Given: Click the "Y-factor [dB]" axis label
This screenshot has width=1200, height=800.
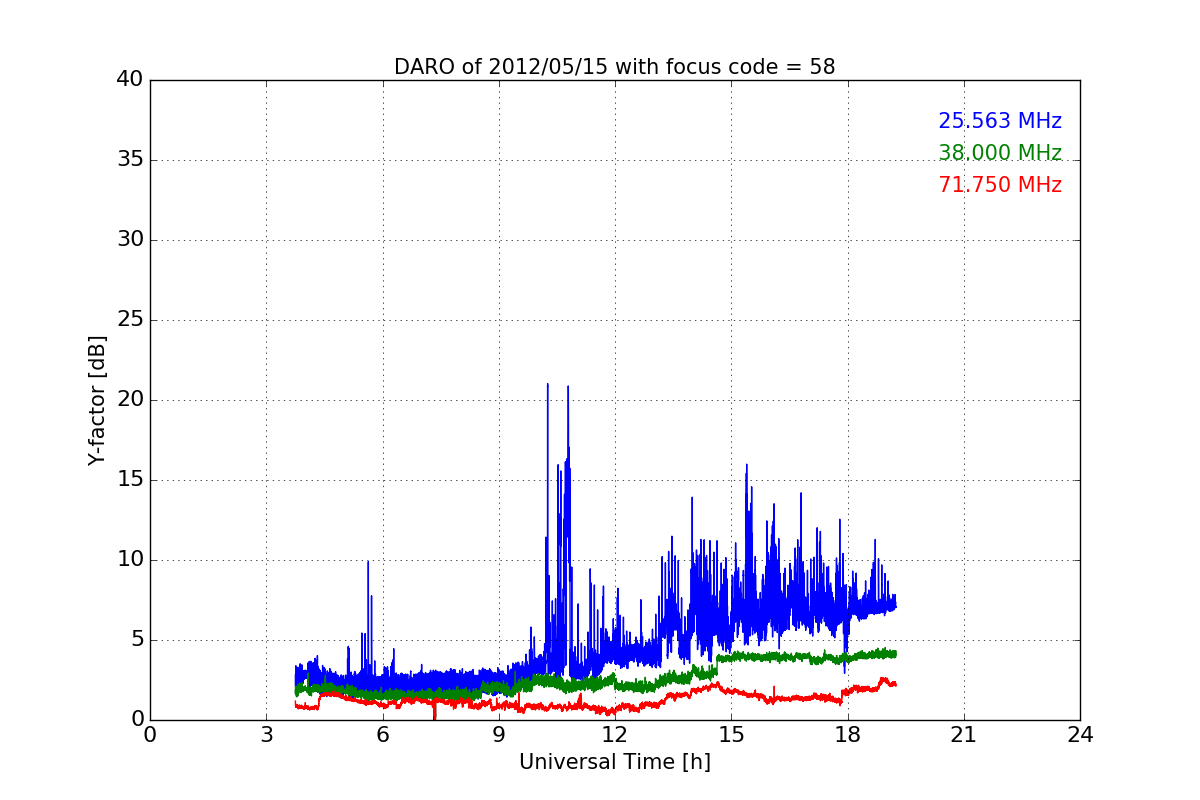Looking at the screenshot, I should [97, 400].
